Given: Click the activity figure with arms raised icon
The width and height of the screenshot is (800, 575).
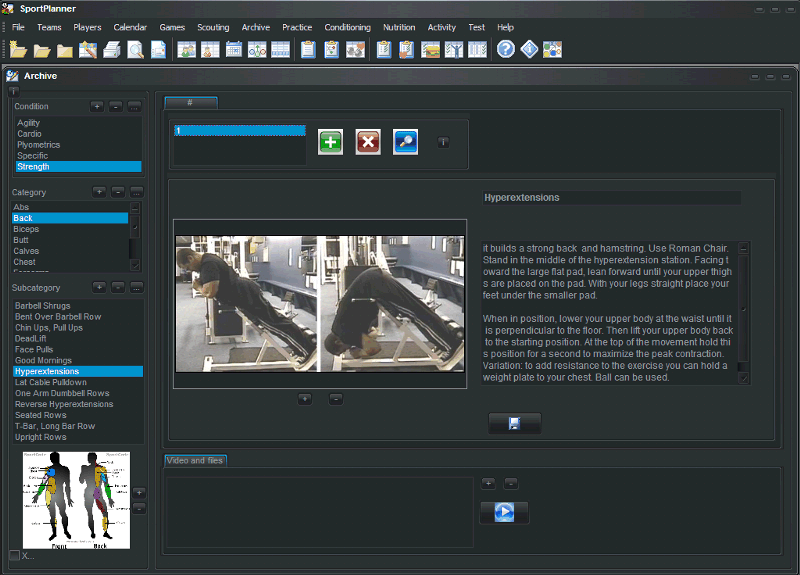Looking at the screenshot, I should [x=454, y=49].
